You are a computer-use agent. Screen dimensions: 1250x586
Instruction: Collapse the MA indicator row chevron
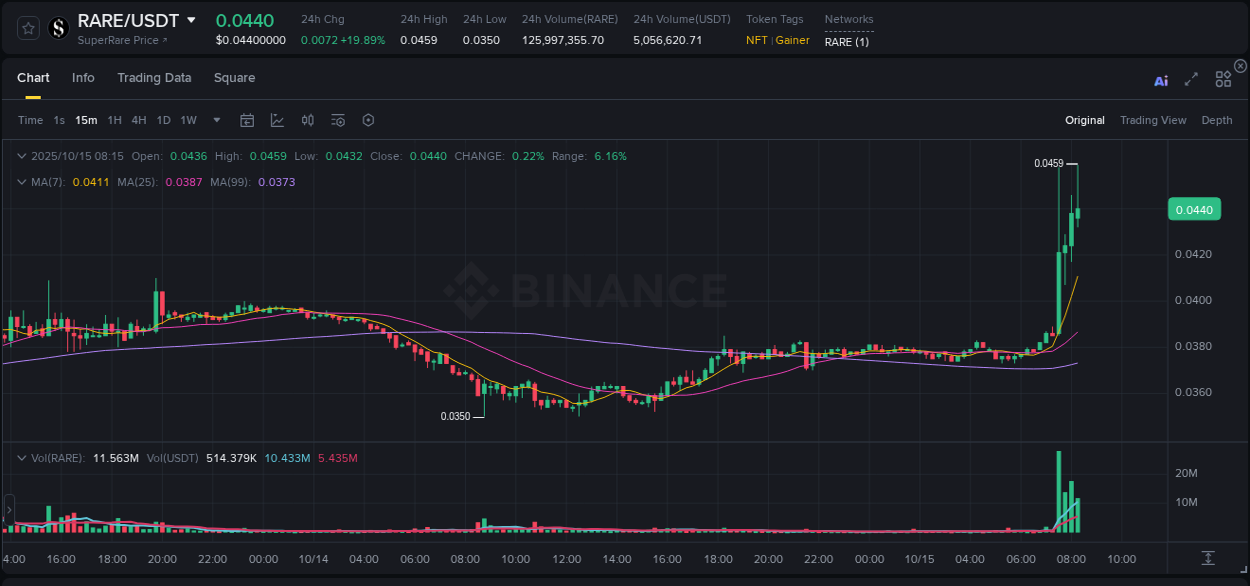[22, 182]
